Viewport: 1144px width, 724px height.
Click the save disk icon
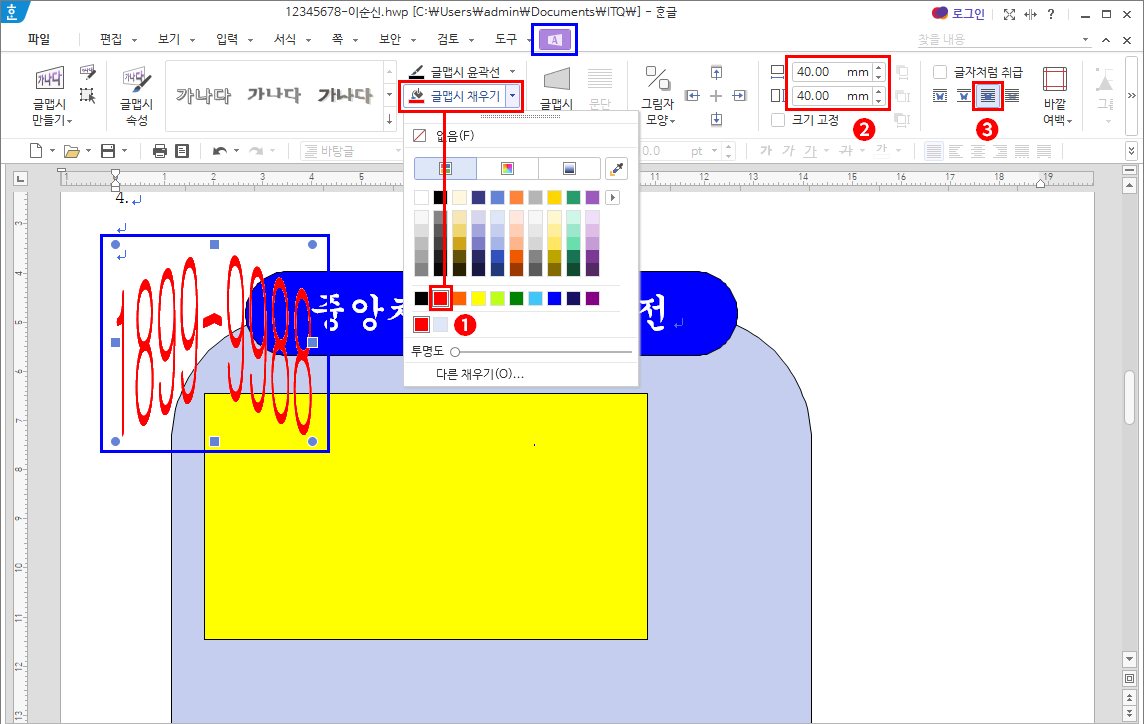[108, 151]
